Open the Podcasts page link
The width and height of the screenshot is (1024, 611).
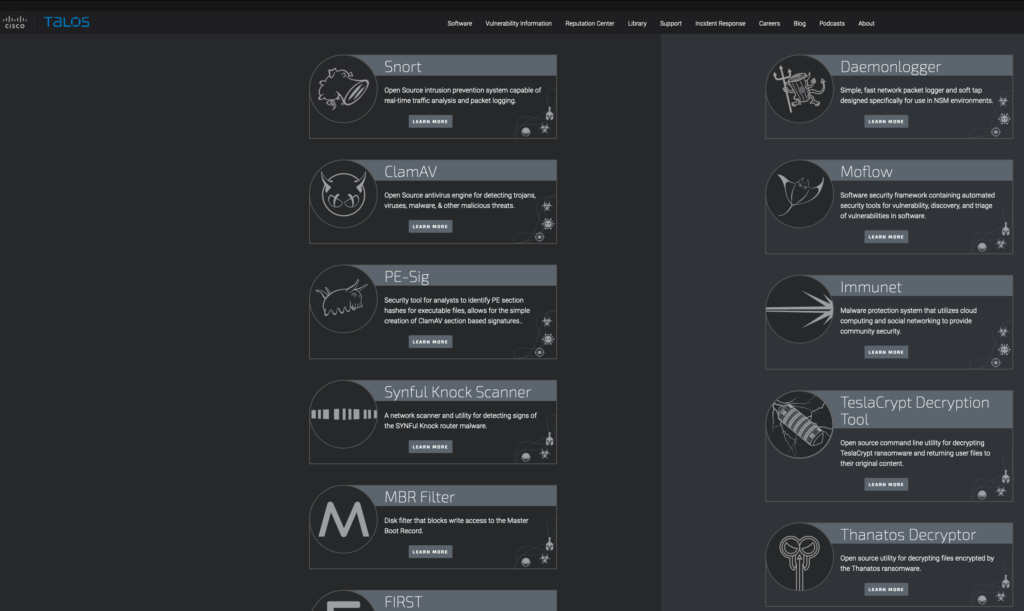pos(831,23)
